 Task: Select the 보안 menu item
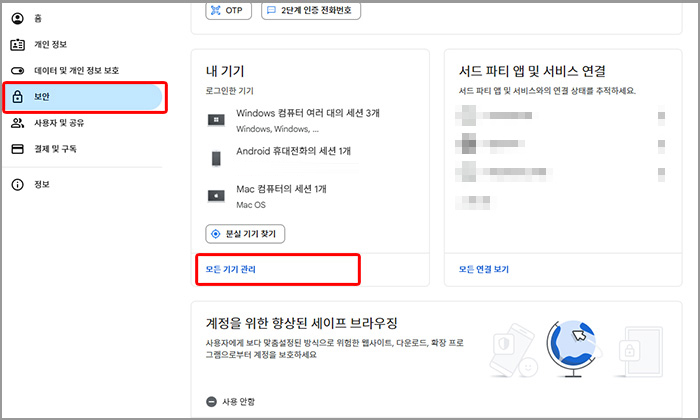point(83,96)
